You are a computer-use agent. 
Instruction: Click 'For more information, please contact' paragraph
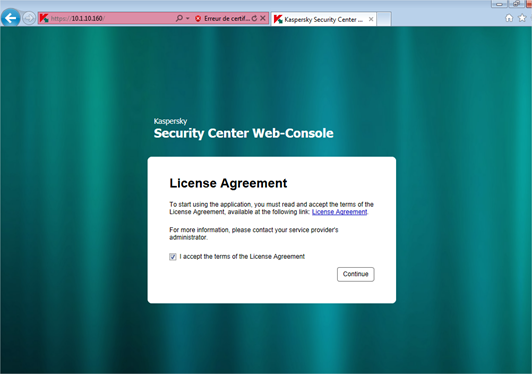254,233
